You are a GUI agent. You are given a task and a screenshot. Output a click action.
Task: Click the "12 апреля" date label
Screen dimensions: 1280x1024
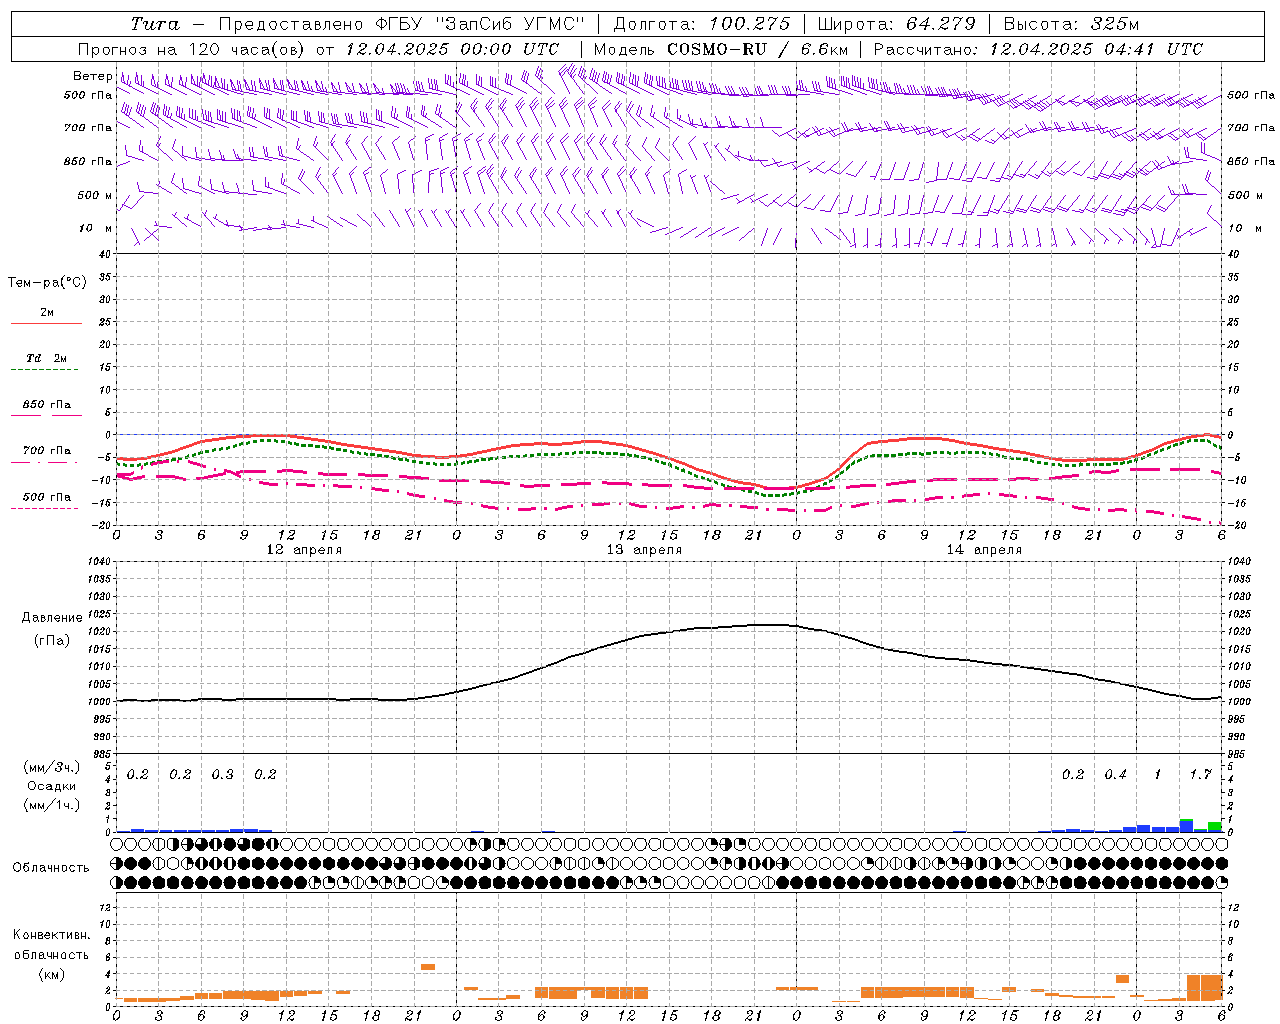coord(304,550)
